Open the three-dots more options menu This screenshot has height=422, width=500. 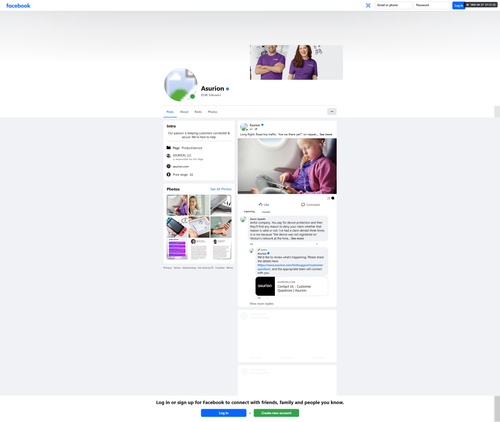(x=332, y=112)
